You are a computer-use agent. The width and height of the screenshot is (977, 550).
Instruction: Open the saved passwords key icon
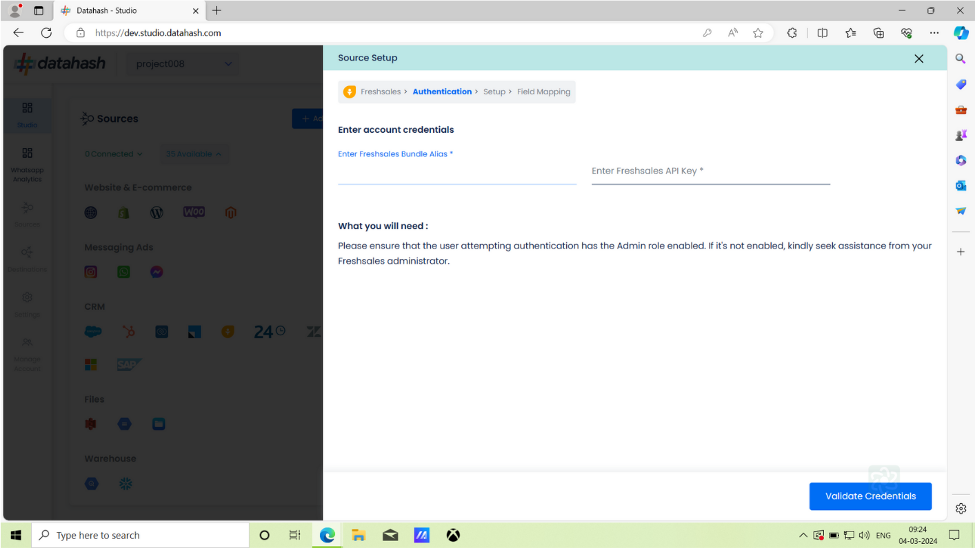tap(707, 33)
